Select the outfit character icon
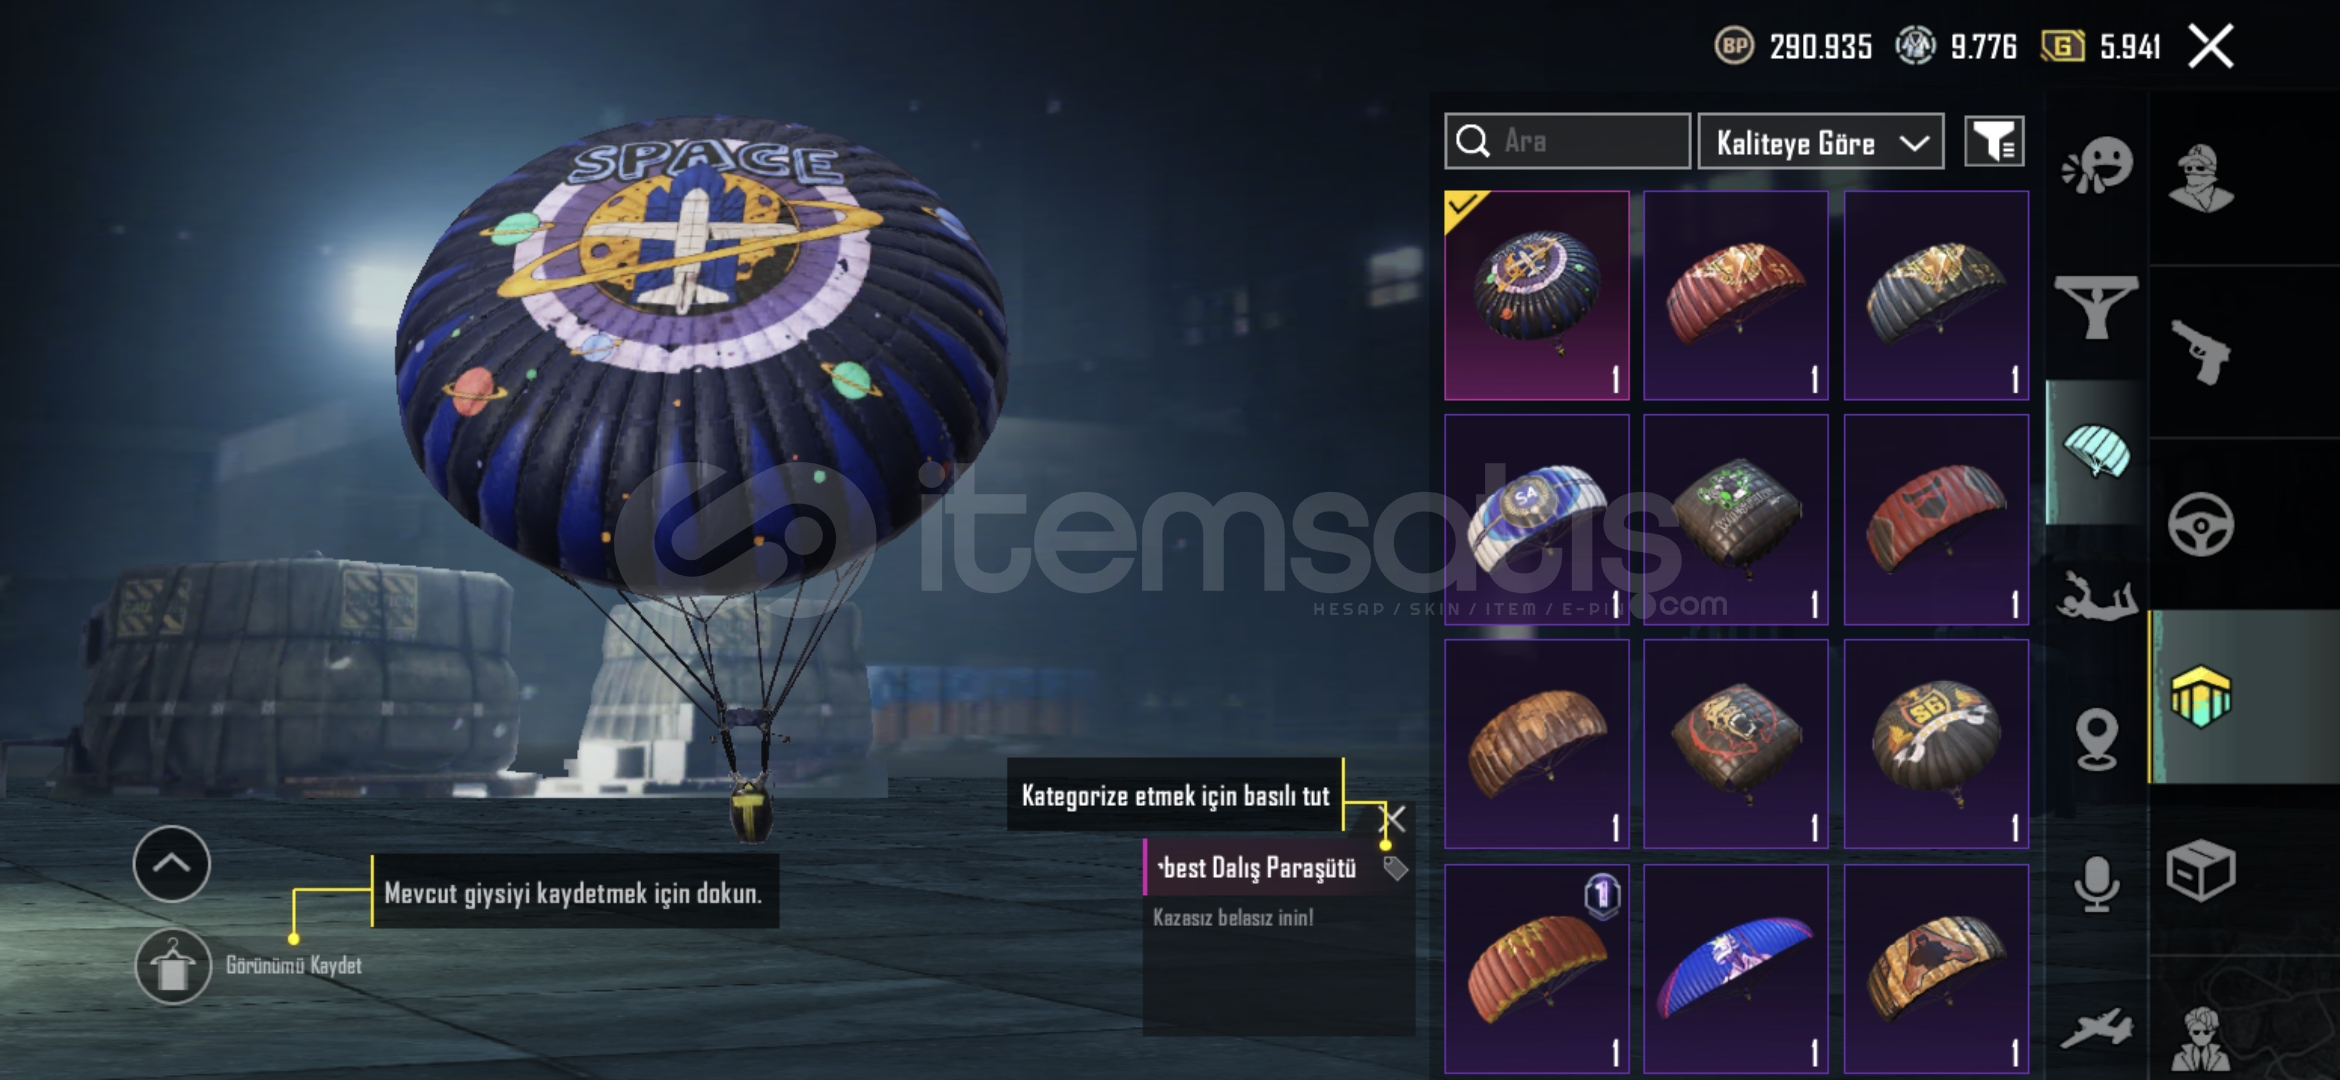Image resolution: width=2340 pixels, height=1080 pixels. point(2201,179)
